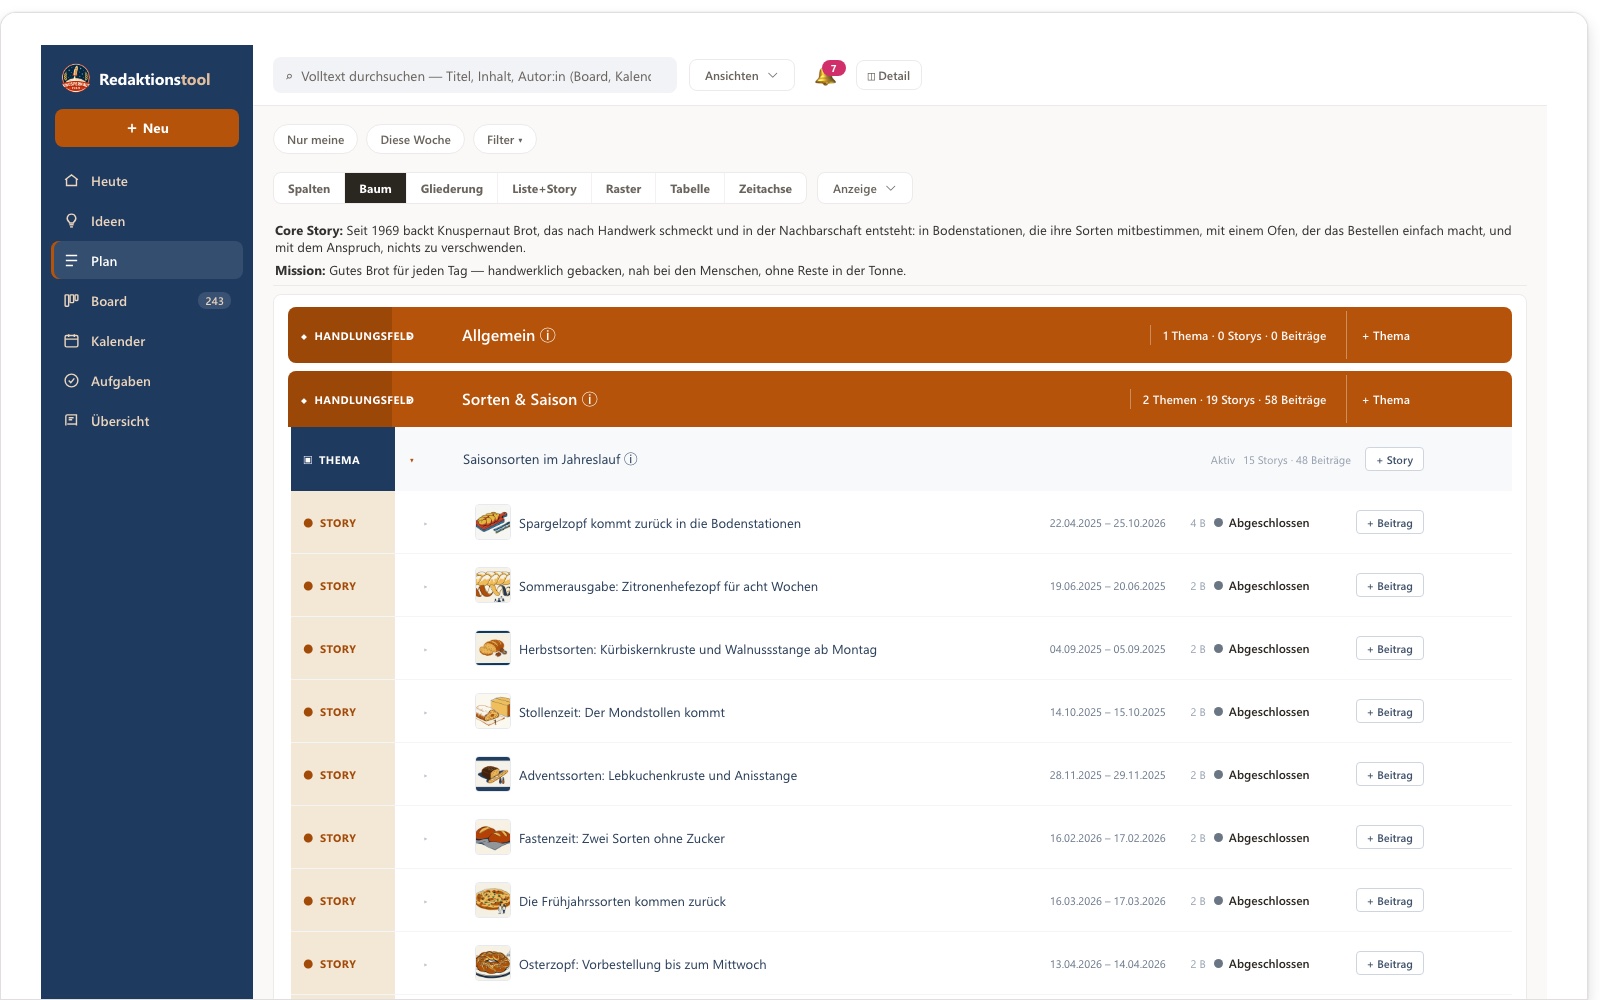This screenshot has height=1000, width=1600.
Task: Open Übersicht via its sidebar icon
Action: pyautogui.click(x=71, y=421)
